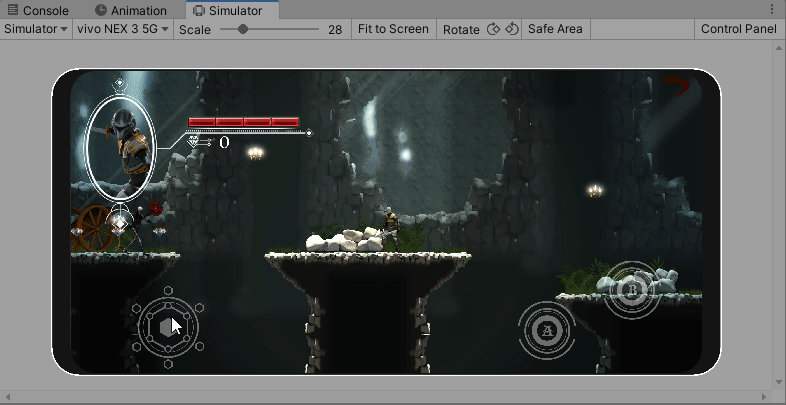786x405 pixels.
Task: Tap the red back arrow in game
Action: 676,86
